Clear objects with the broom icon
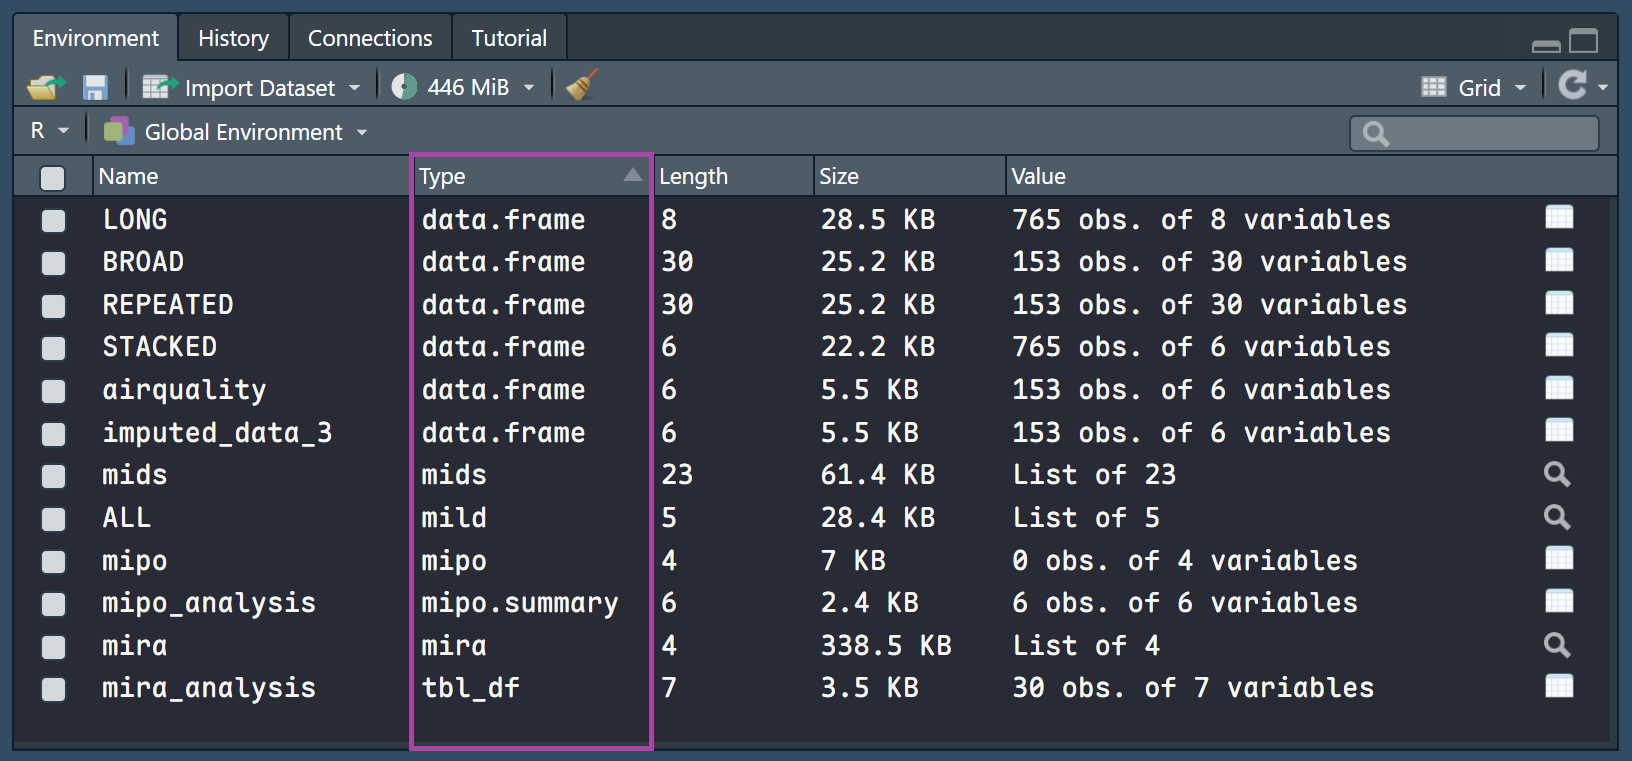The height and width of the screenshot is (761, 1632). pos(582,86)
